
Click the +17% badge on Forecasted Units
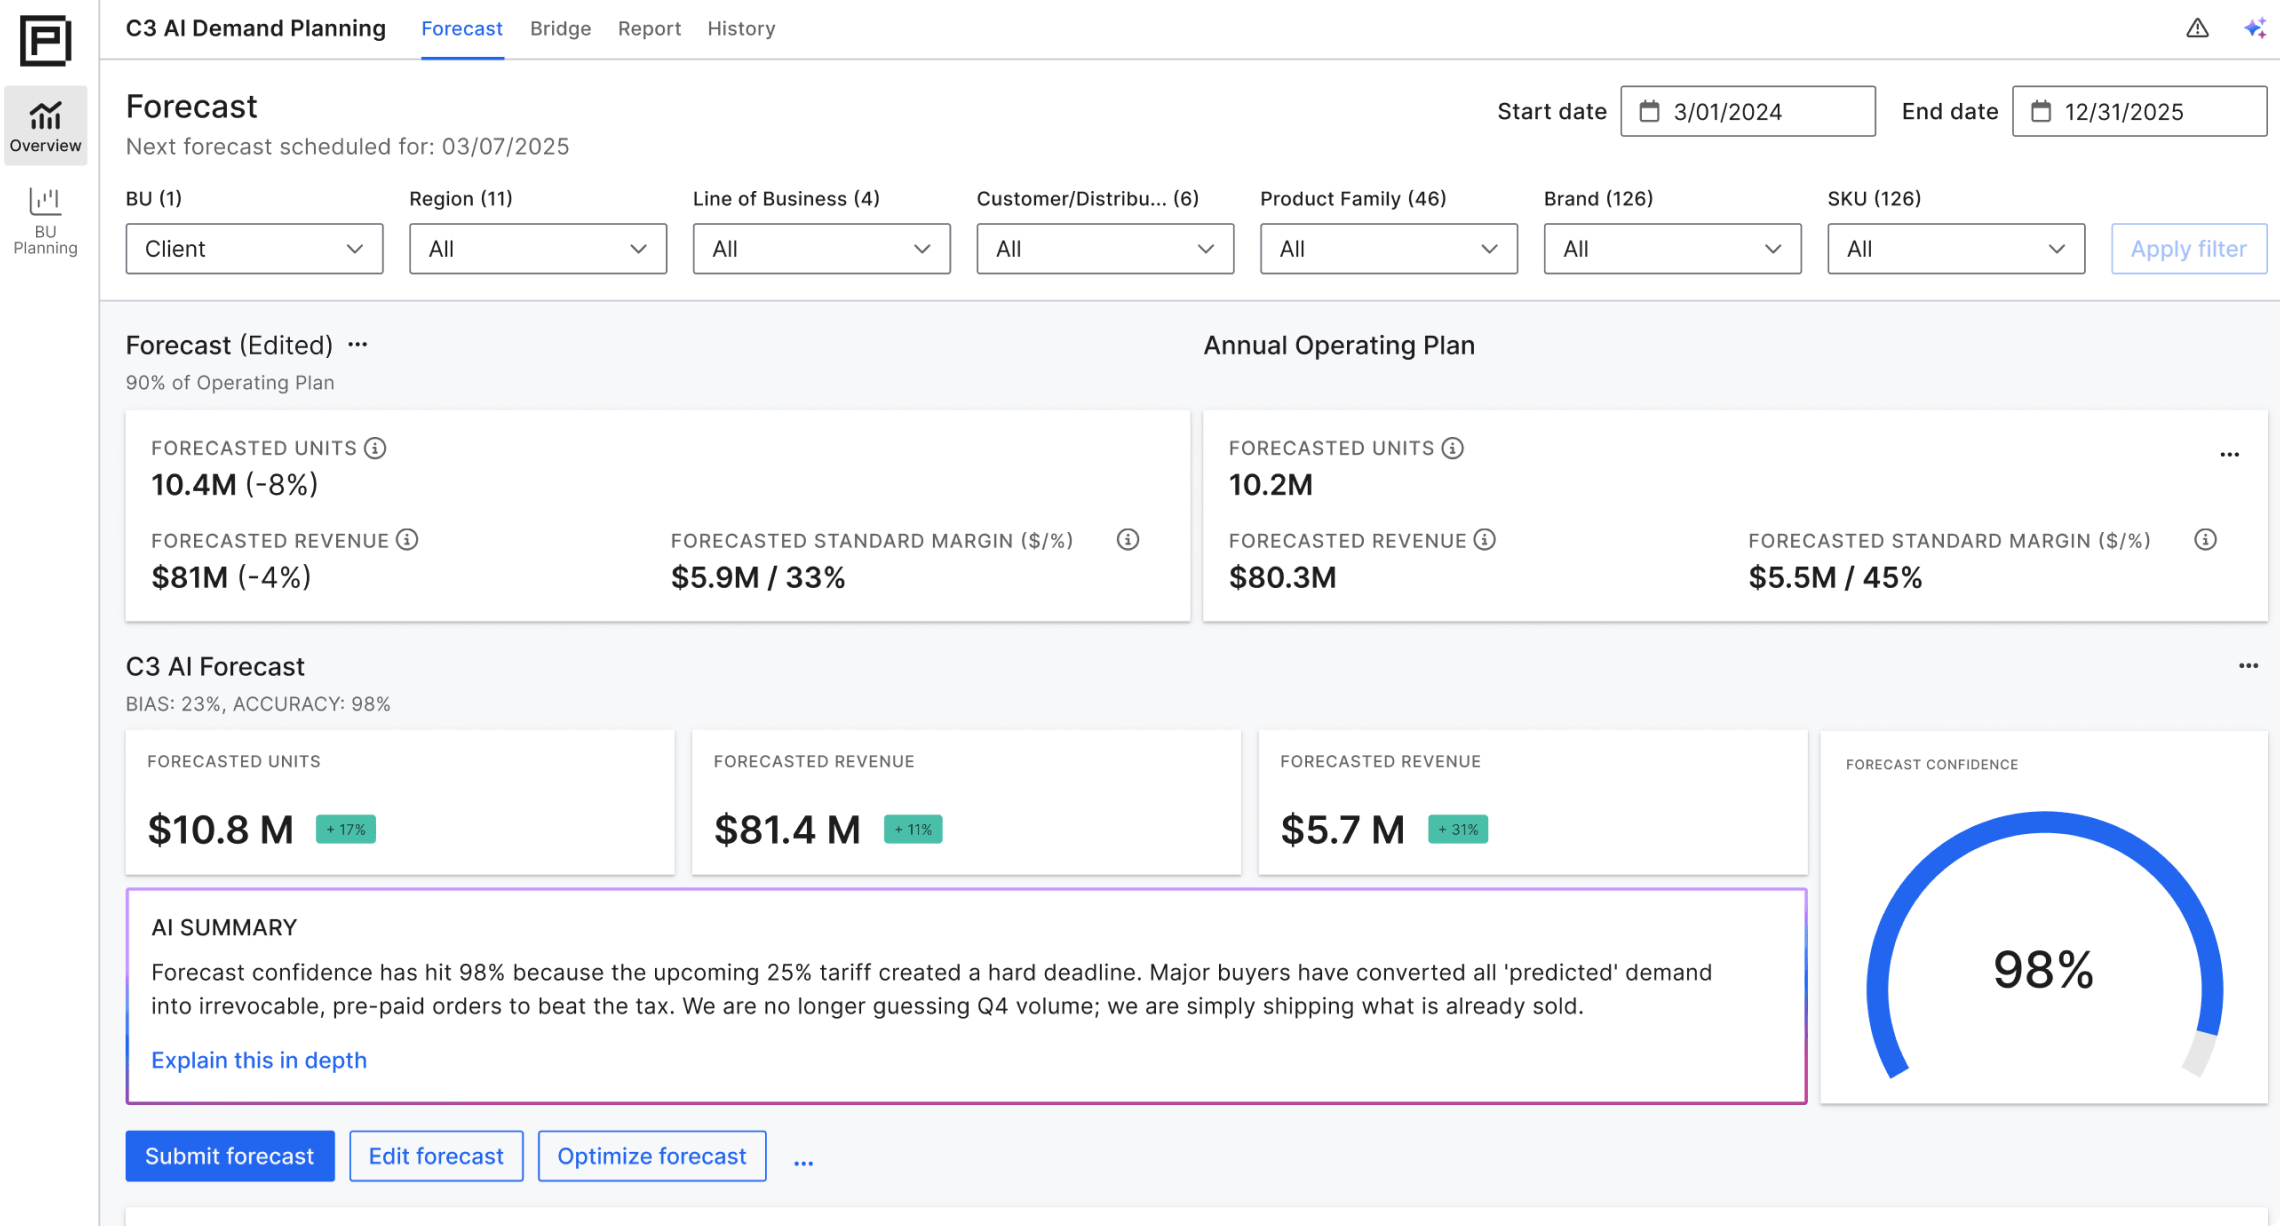346,829
